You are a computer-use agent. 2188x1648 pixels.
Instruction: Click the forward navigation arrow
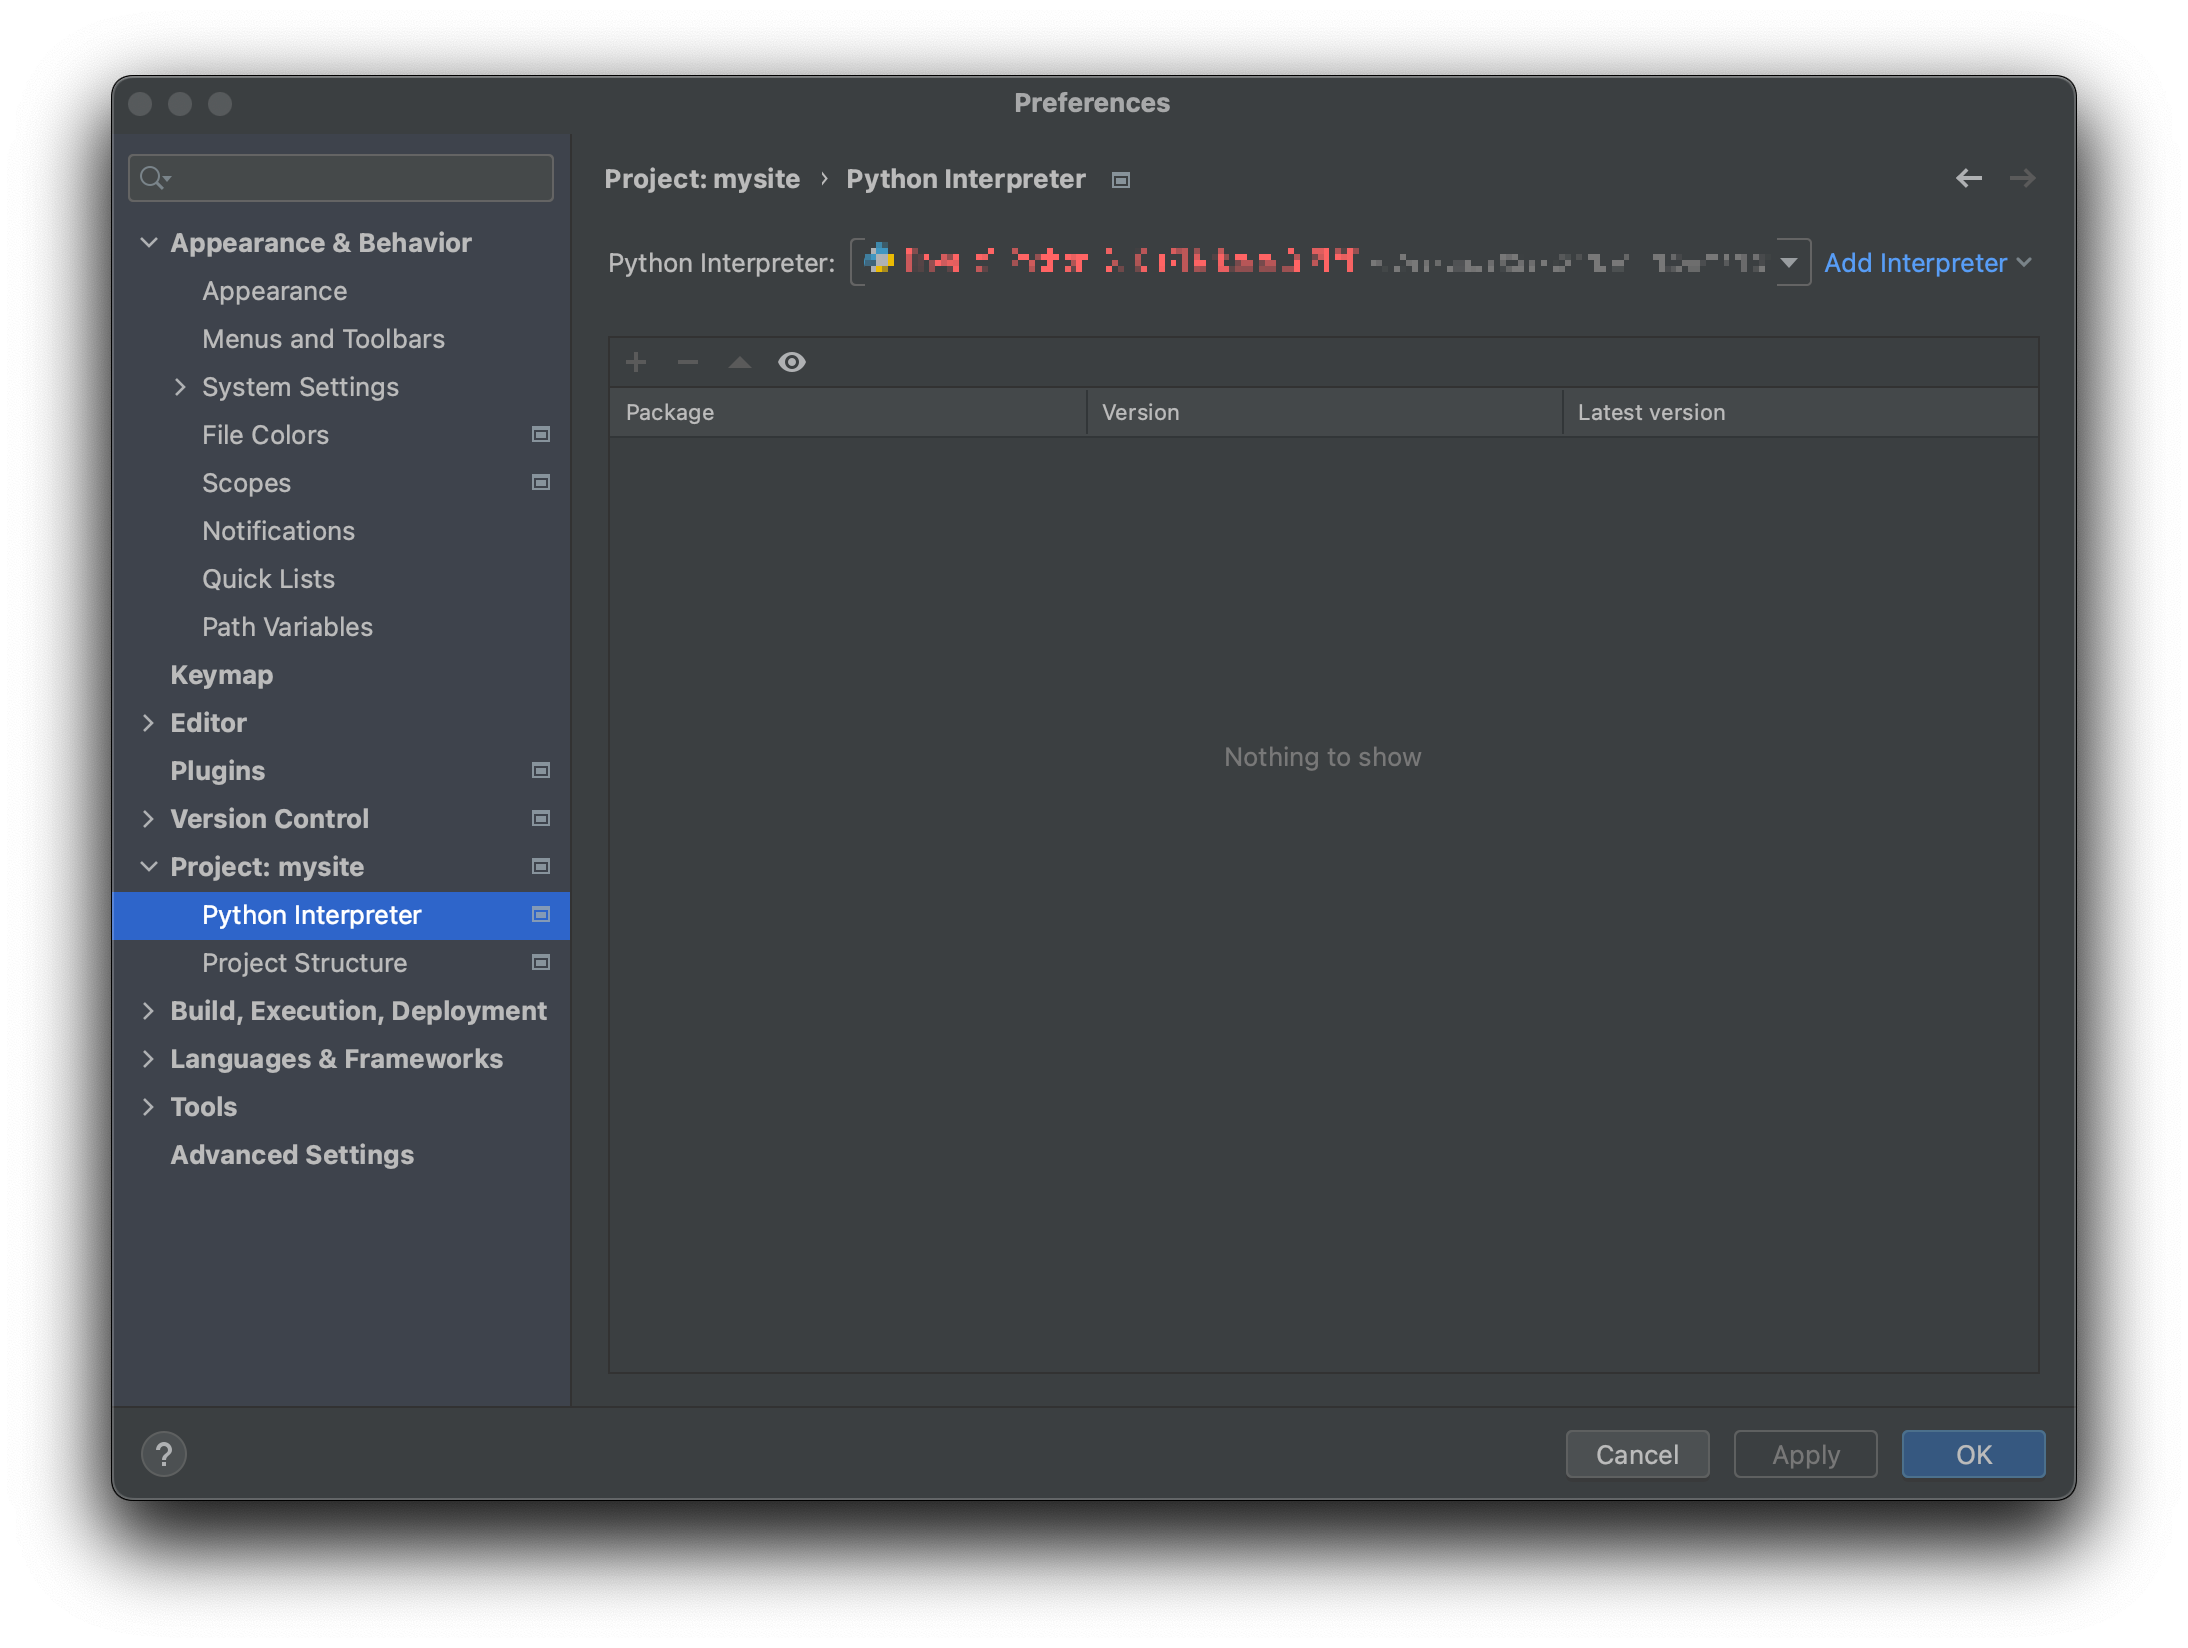tap(2022, 178)
